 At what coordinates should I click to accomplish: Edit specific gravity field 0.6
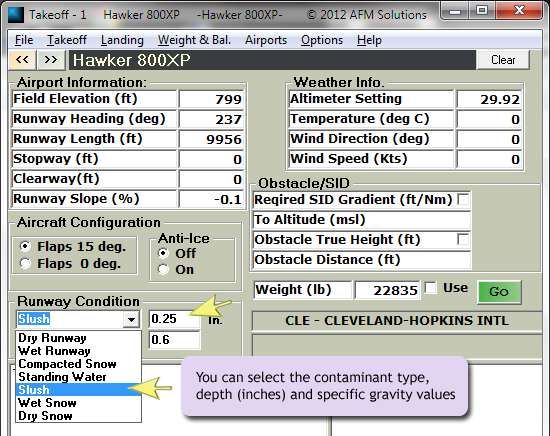coord(174,340)
